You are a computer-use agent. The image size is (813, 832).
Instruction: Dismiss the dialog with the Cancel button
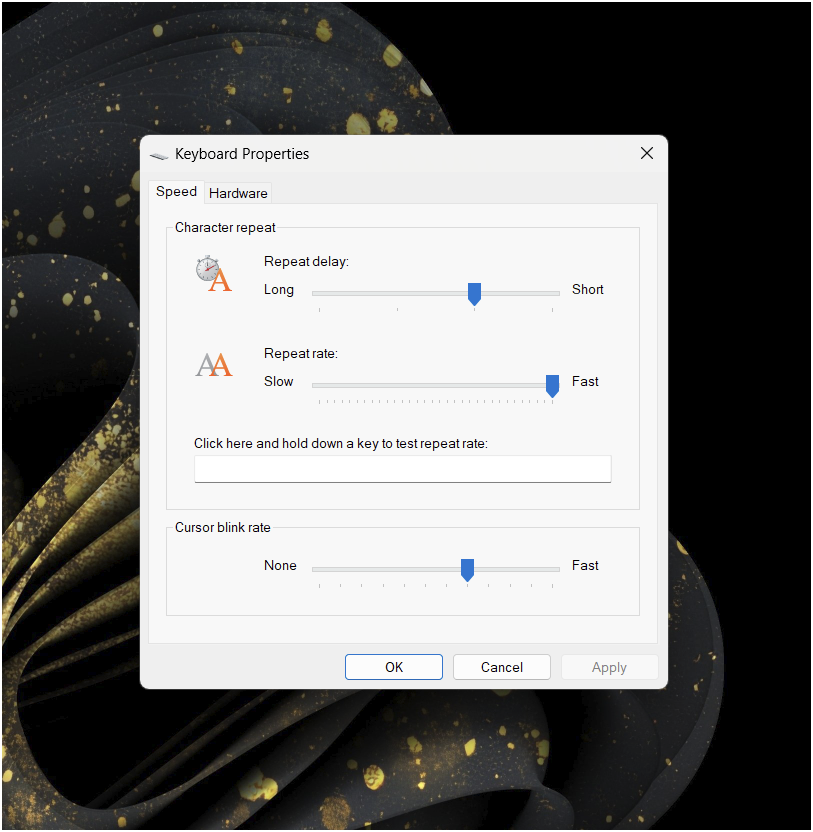coord(502,667)
